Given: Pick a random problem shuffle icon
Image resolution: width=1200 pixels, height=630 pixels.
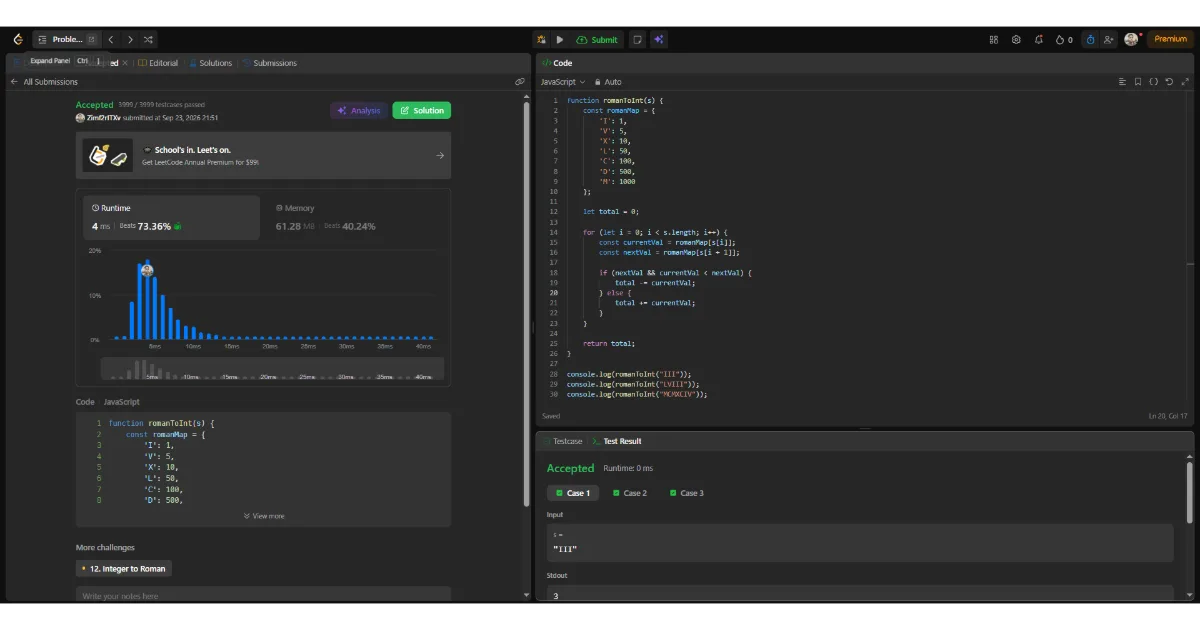Looking at the screenshot, I should click(148, 39).
